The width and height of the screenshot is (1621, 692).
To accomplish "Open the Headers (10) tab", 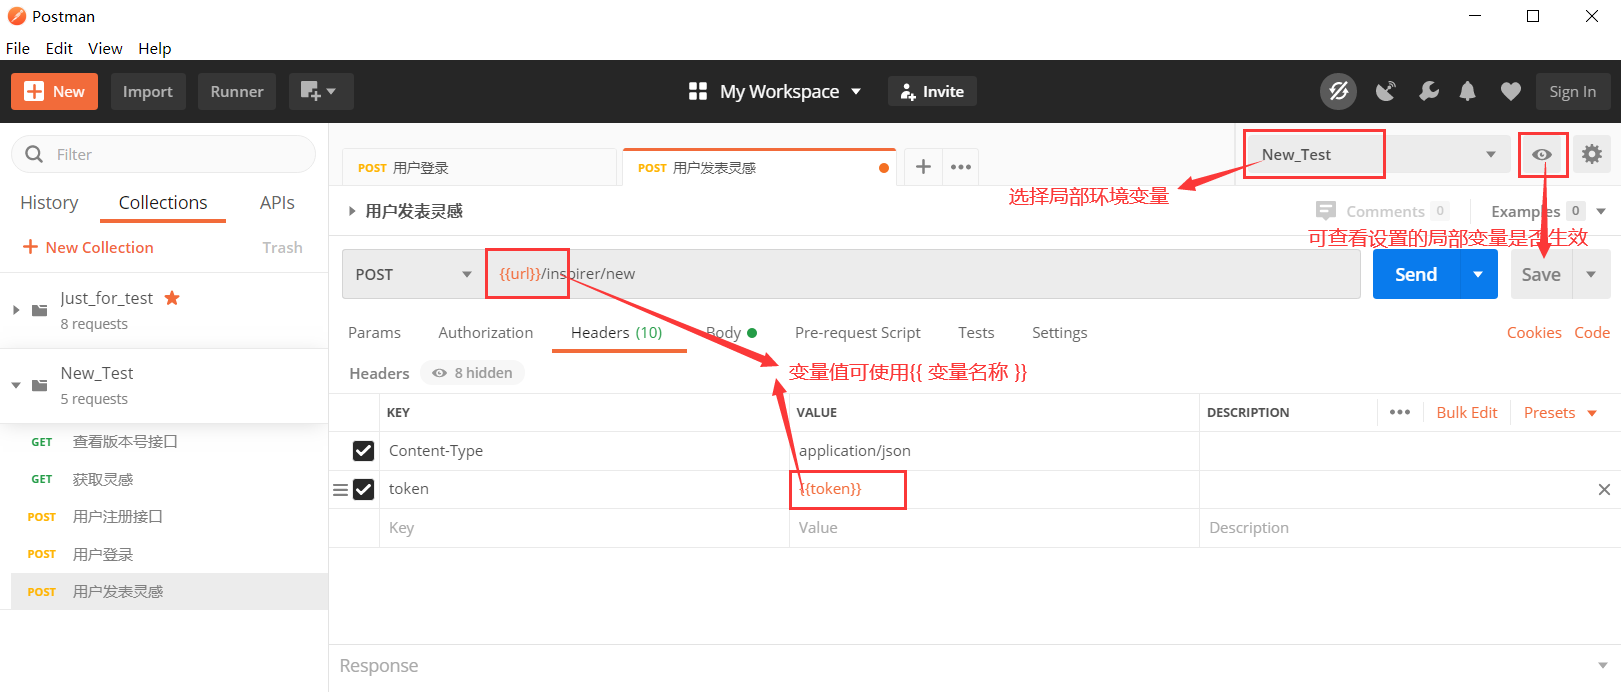I will click(x=616, y=332).
